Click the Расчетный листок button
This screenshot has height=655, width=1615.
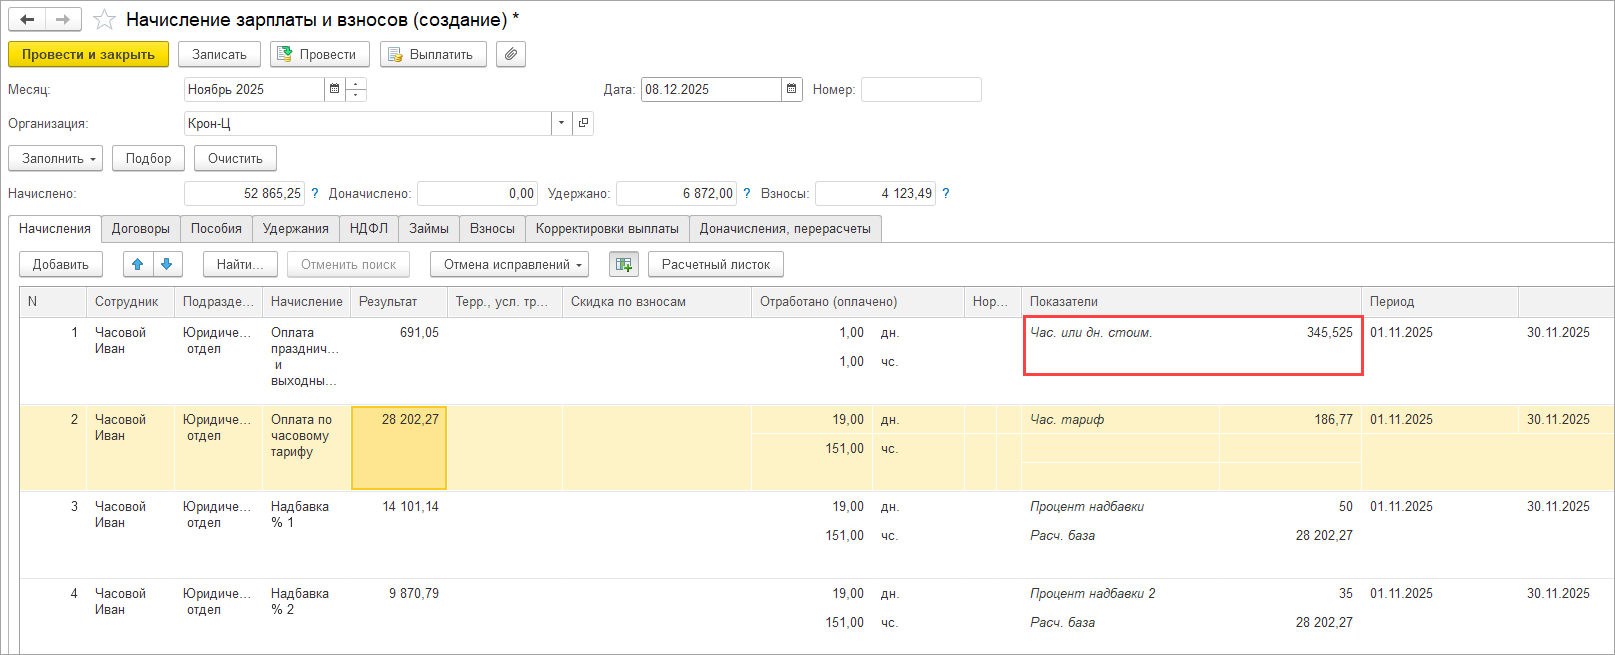715,264
